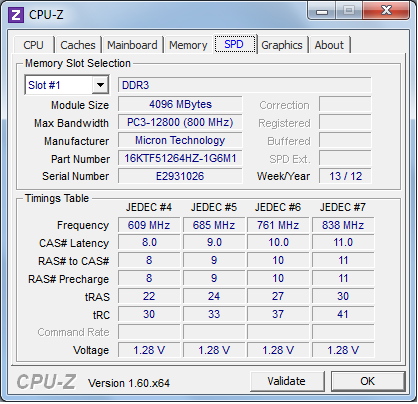The width and height of the screenshot is (418, 404).
Task: Click the JEDEC #7 column header
Action: coord(343,207)
